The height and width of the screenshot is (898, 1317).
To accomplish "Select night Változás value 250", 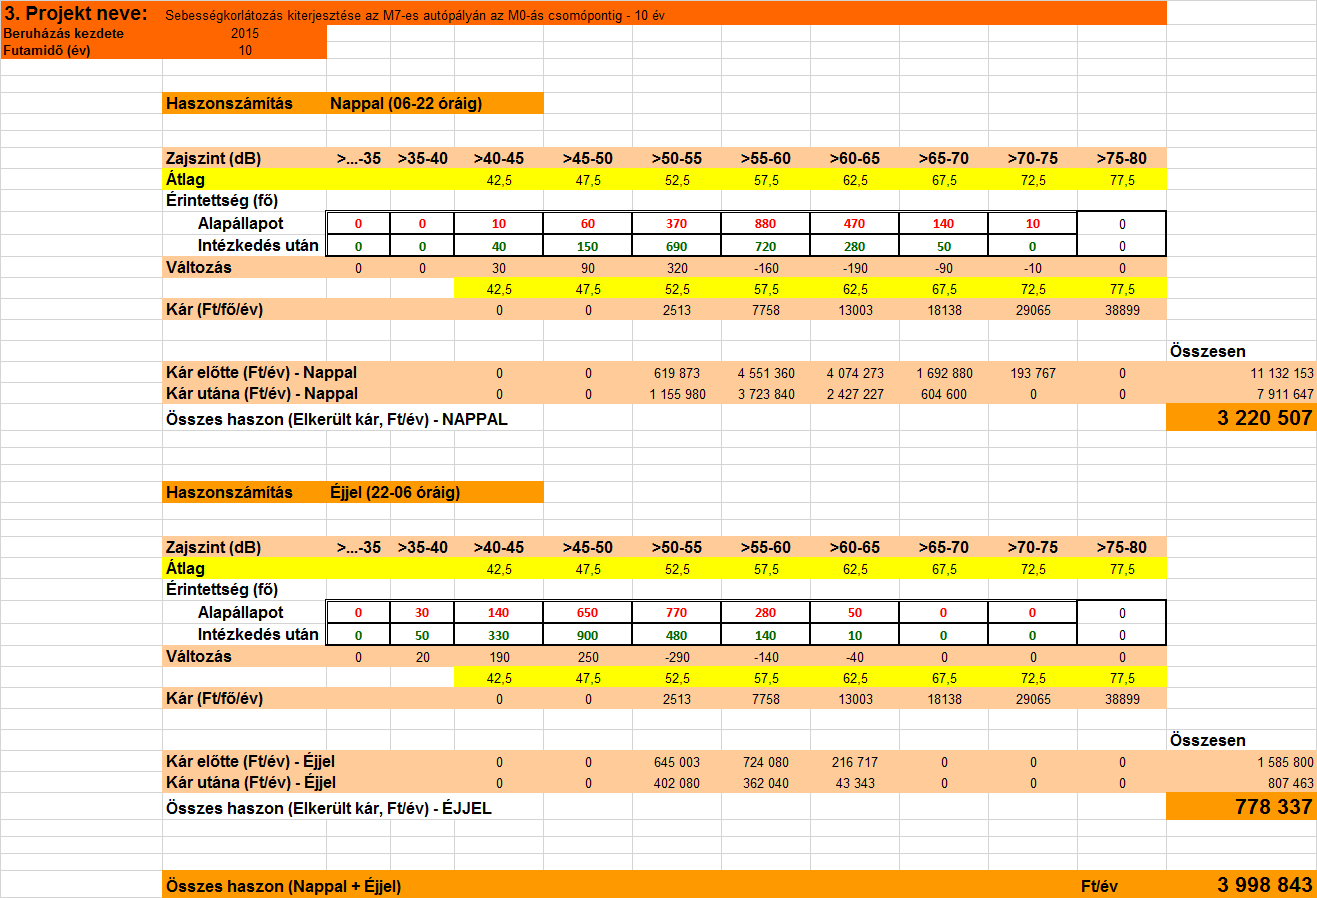I will [x=588, y=657].
